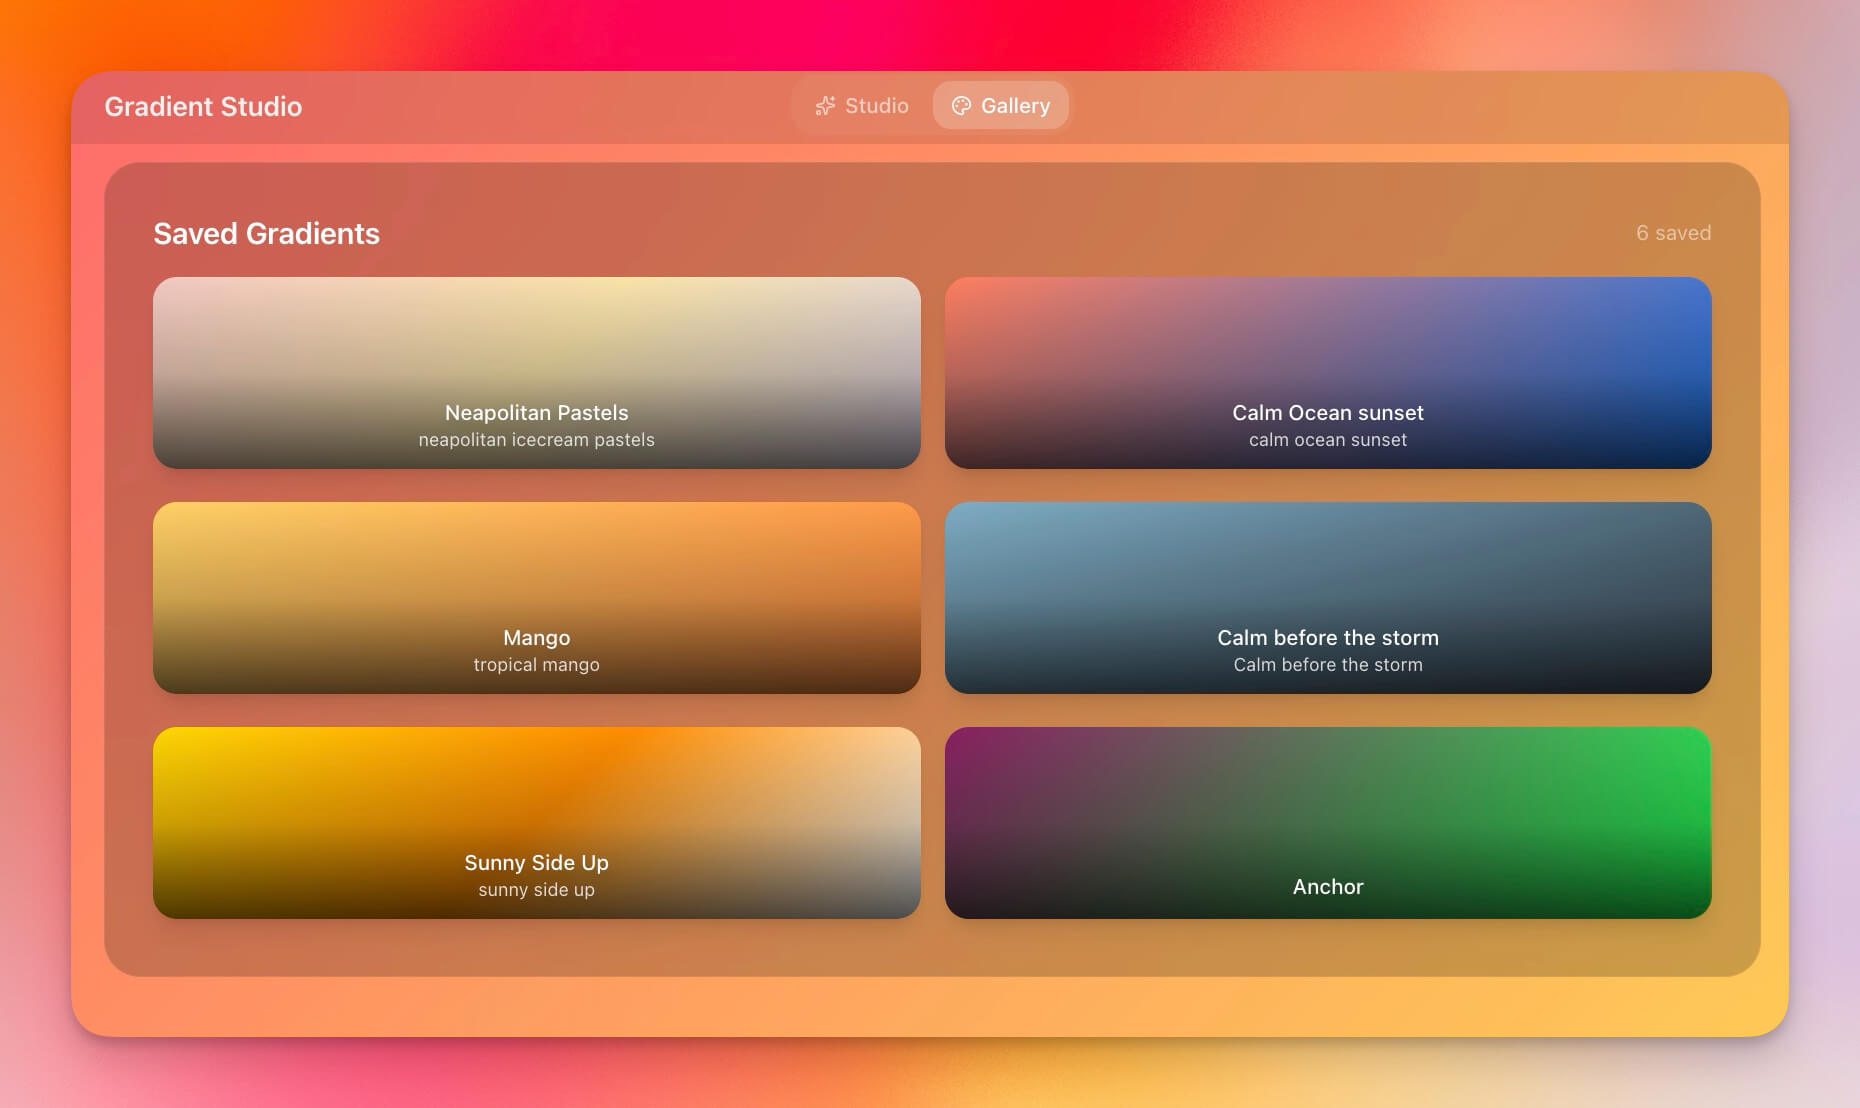The width and height of the screenshot is (1860, 1108).
Task: Click the calm ocean sunset subtitle
Action: (x=1327, y=439)
